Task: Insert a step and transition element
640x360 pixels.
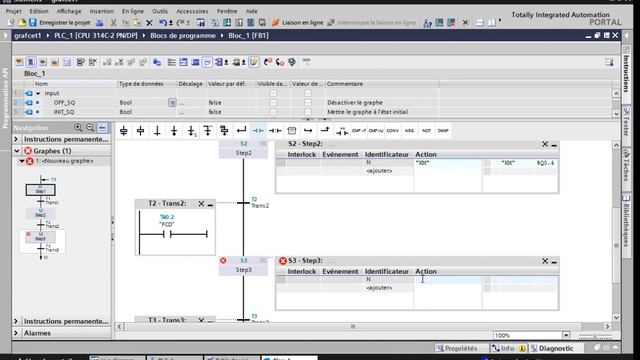Action: [124, 131]
